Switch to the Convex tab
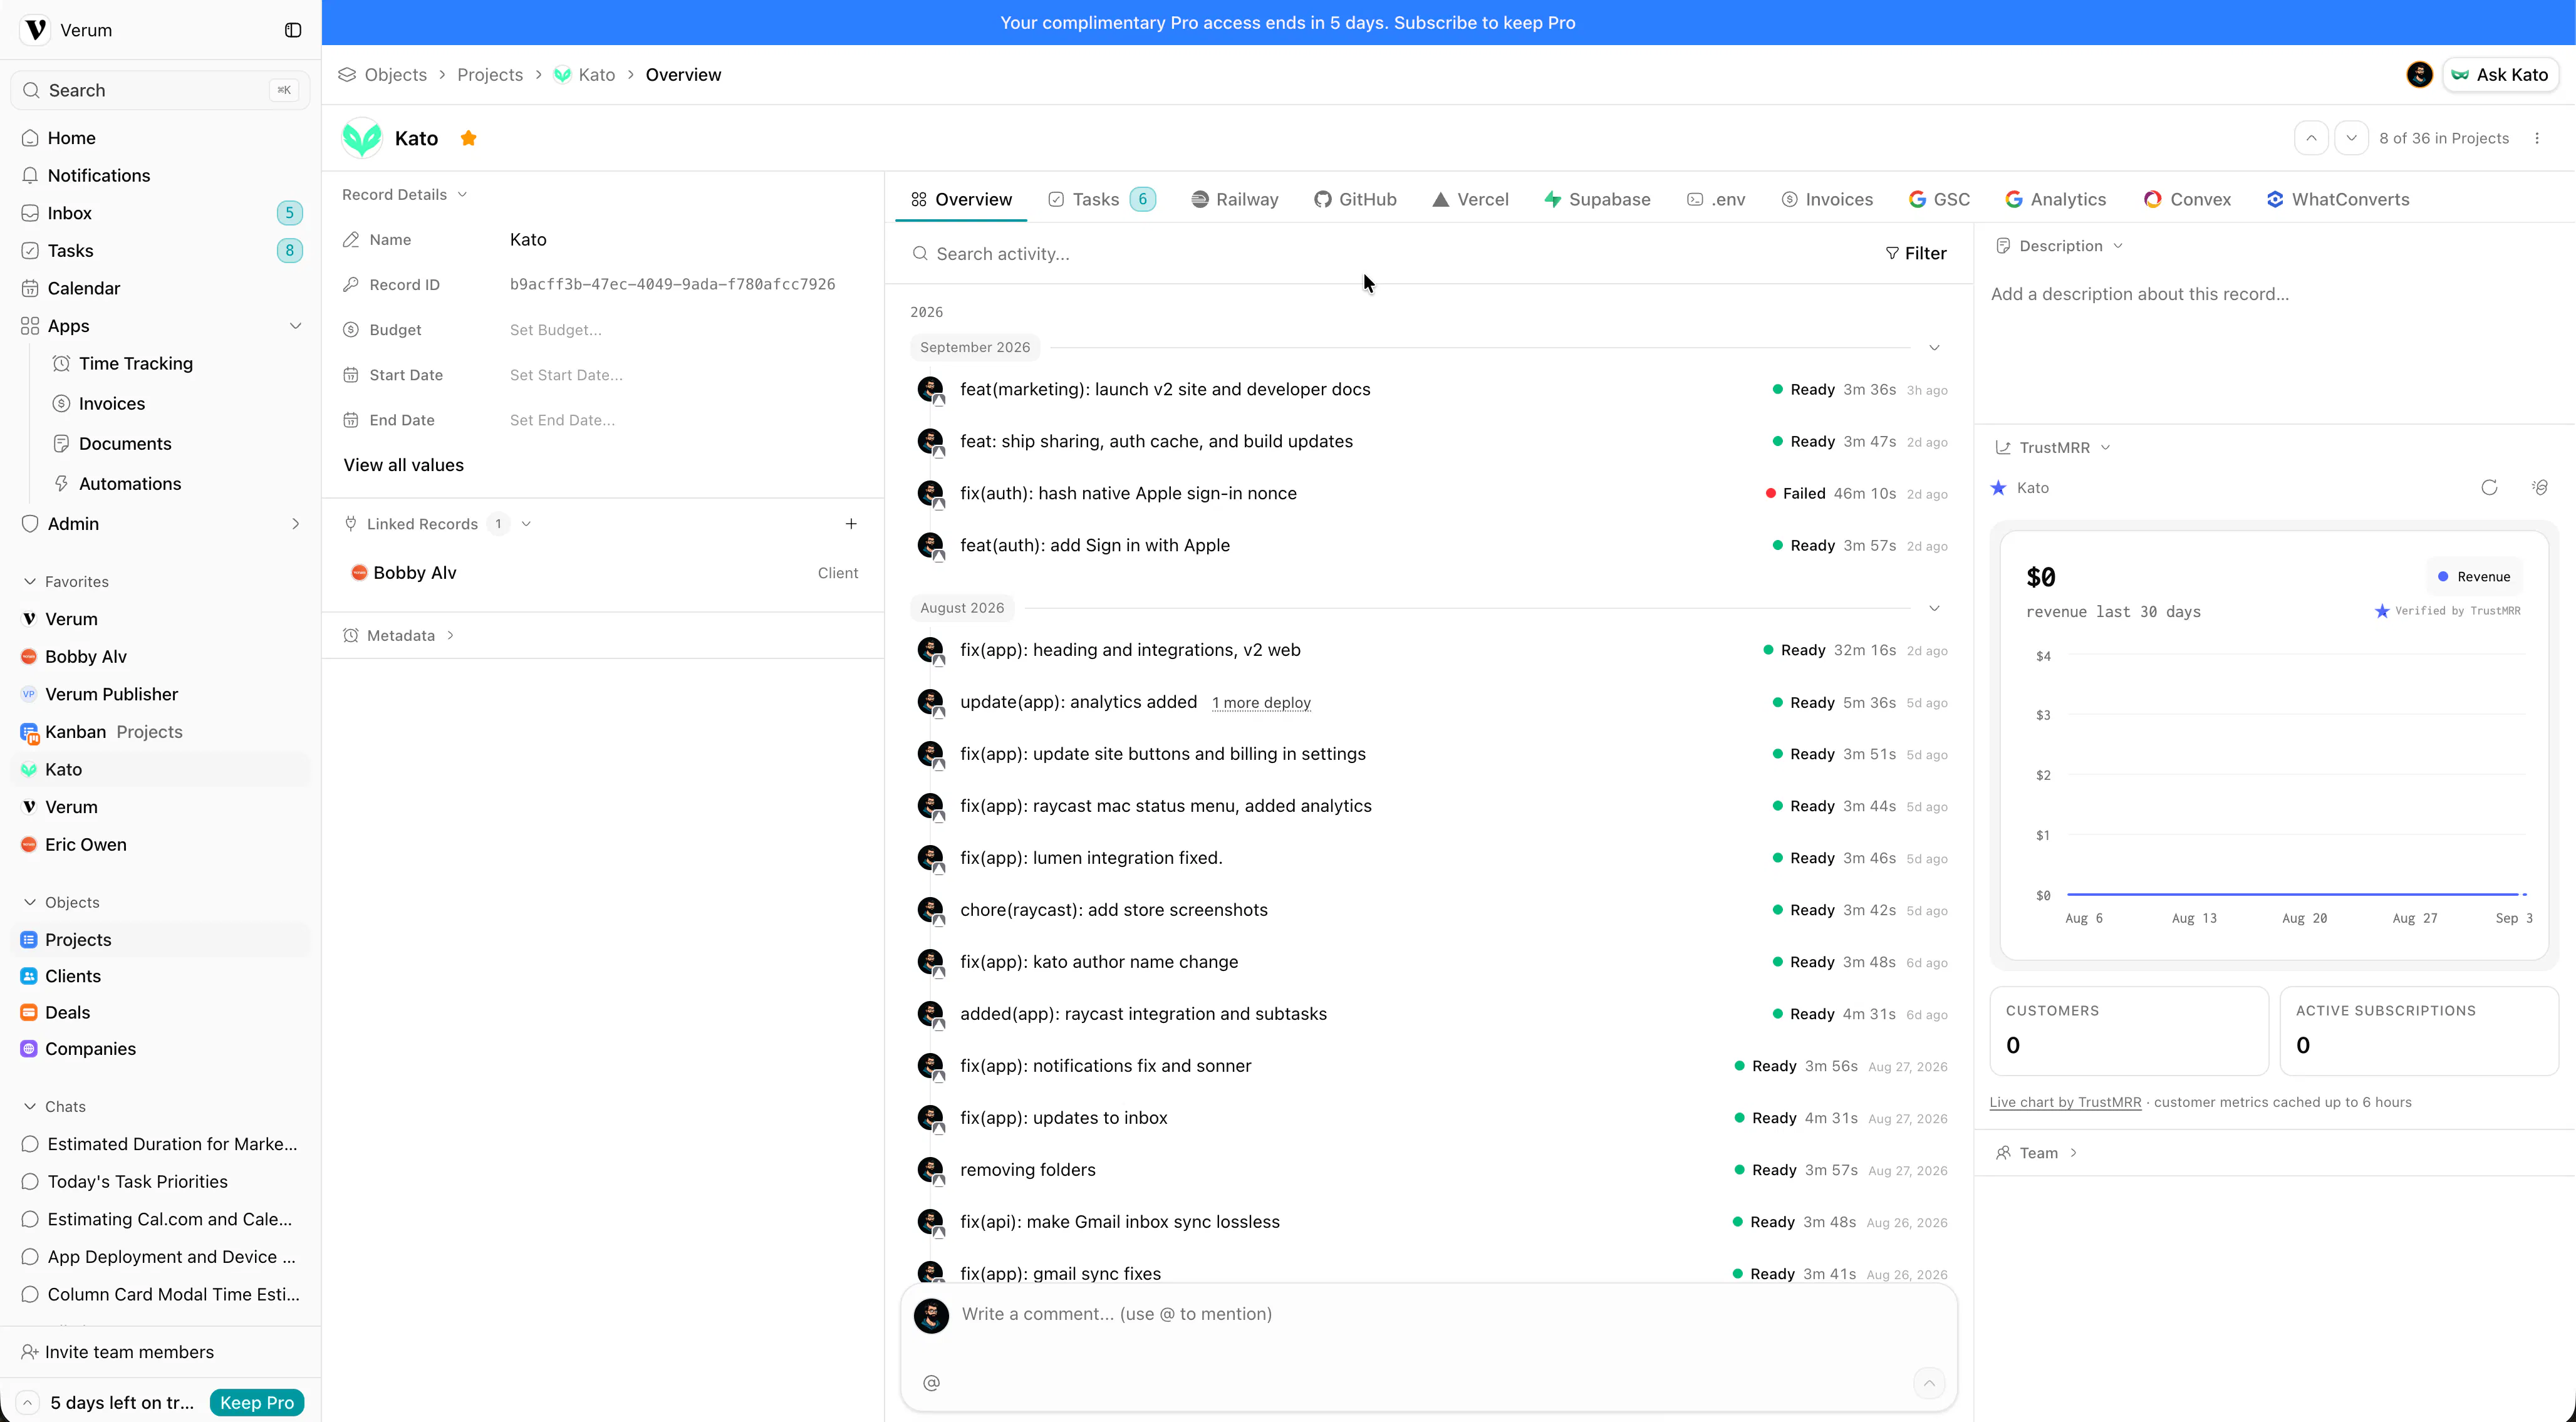This screenshot has width=2576, height=1422. point(2187,199)
